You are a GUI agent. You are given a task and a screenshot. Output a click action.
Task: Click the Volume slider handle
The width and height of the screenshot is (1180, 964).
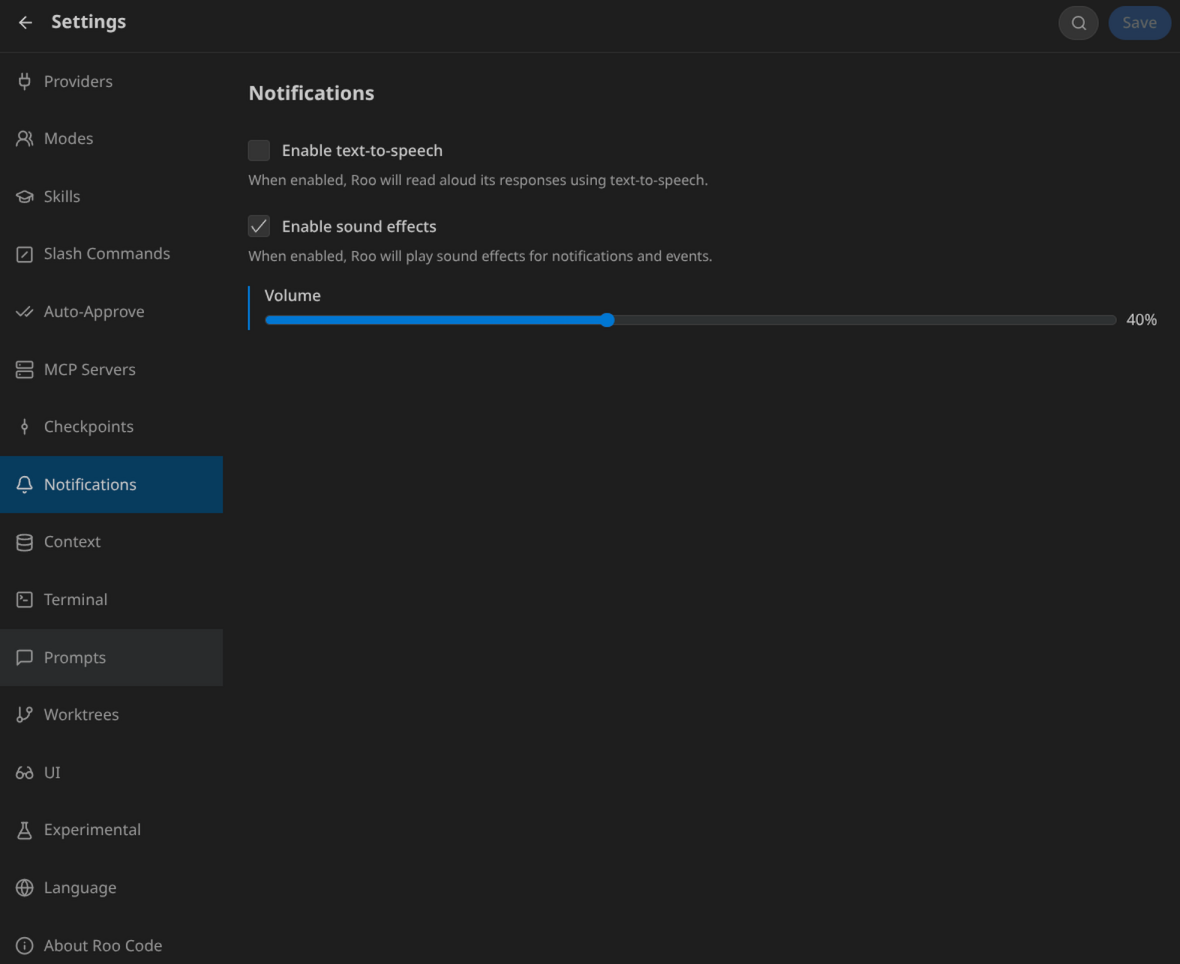coord(607,320)
